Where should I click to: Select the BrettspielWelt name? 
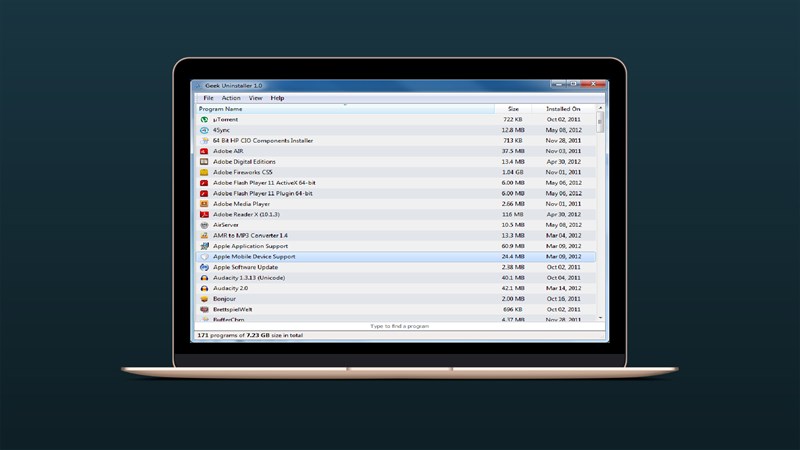click(233, 309)
